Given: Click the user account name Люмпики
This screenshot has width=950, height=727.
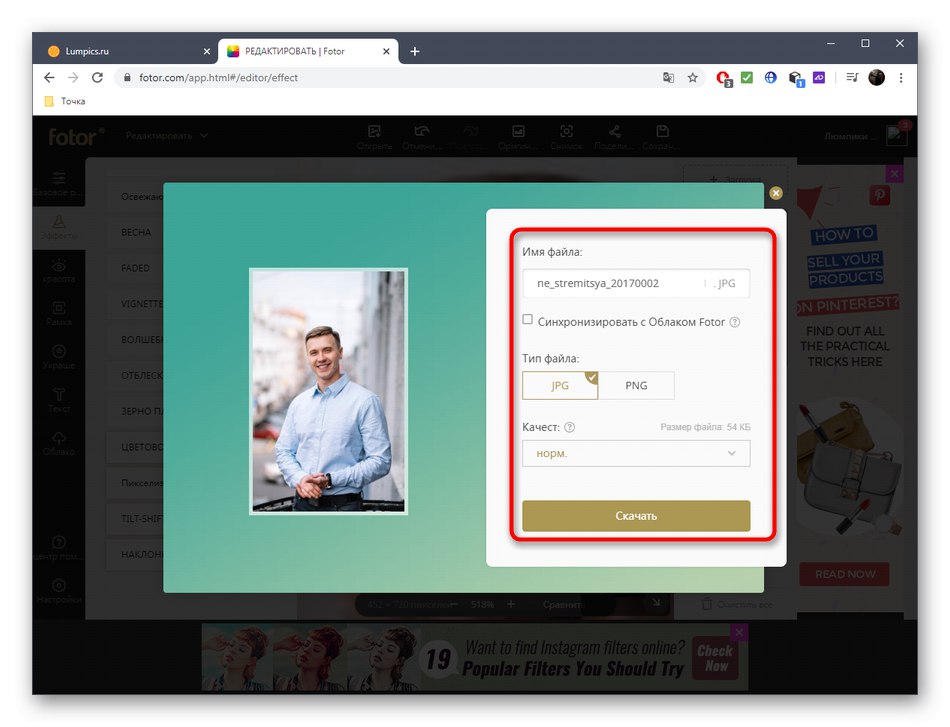Looking at the screenshot, I should tap(850, 136).
